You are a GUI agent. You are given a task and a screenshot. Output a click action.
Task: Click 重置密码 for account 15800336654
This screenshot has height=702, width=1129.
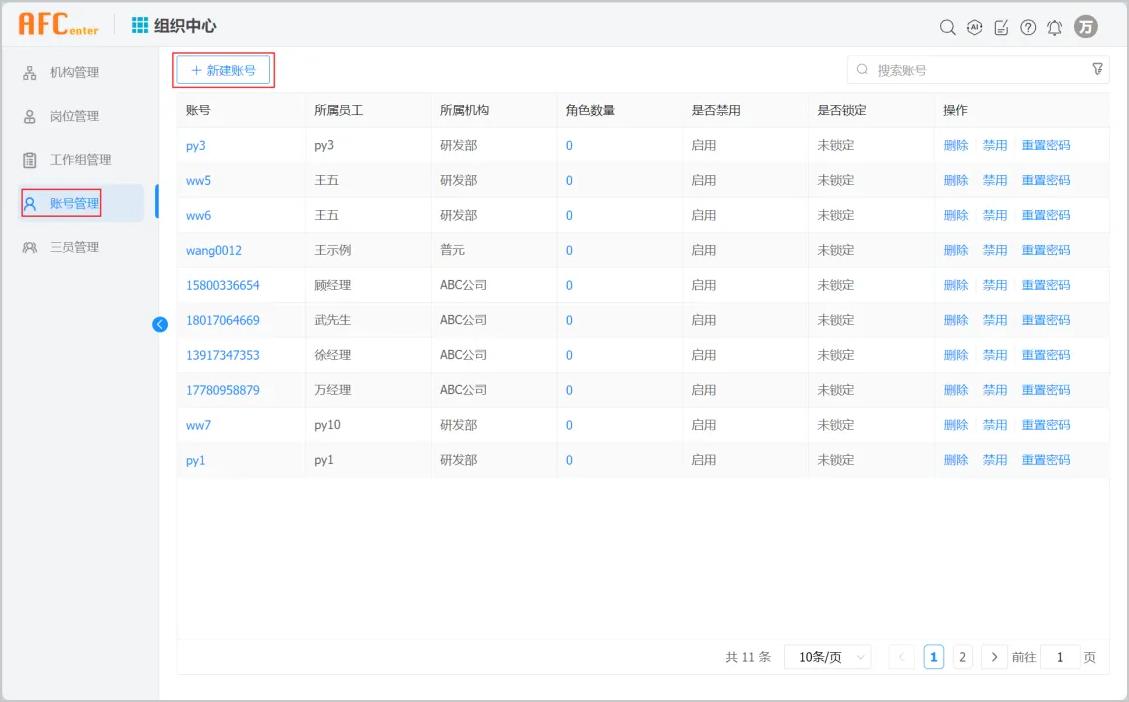[1045, 285]
